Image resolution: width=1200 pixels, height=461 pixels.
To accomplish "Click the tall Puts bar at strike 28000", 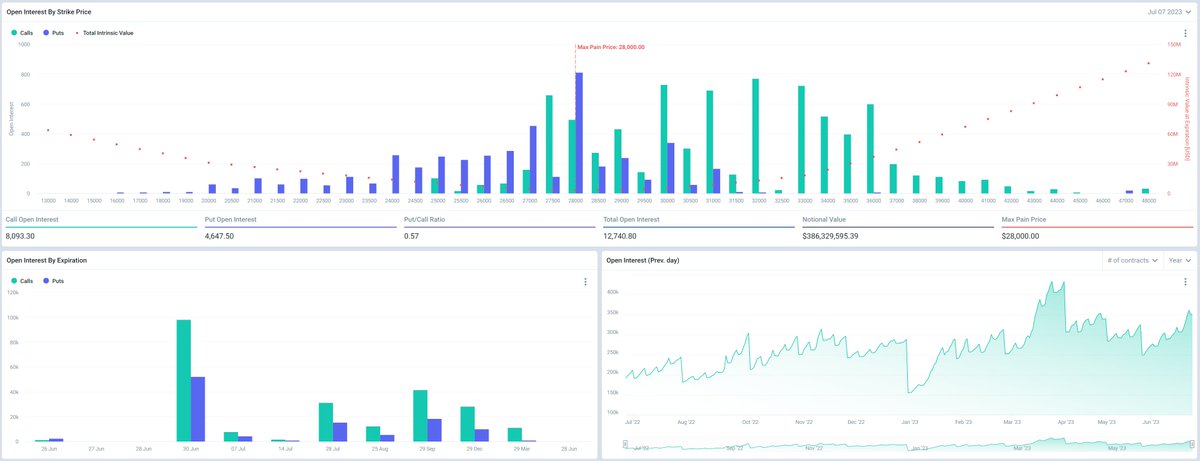I will pyautogui.click(x=579, y=133).
